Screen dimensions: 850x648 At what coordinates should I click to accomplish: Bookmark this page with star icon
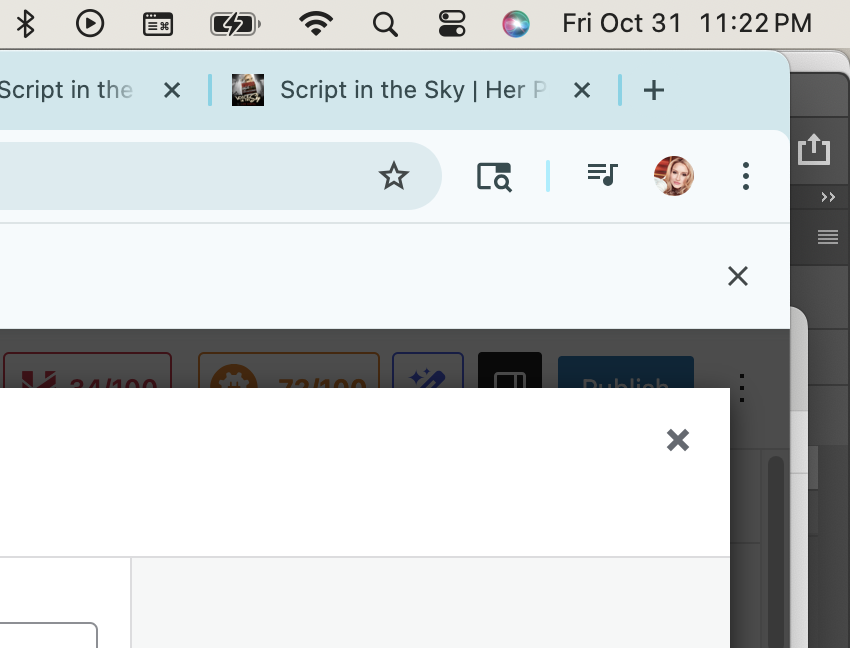click(394, 176)
